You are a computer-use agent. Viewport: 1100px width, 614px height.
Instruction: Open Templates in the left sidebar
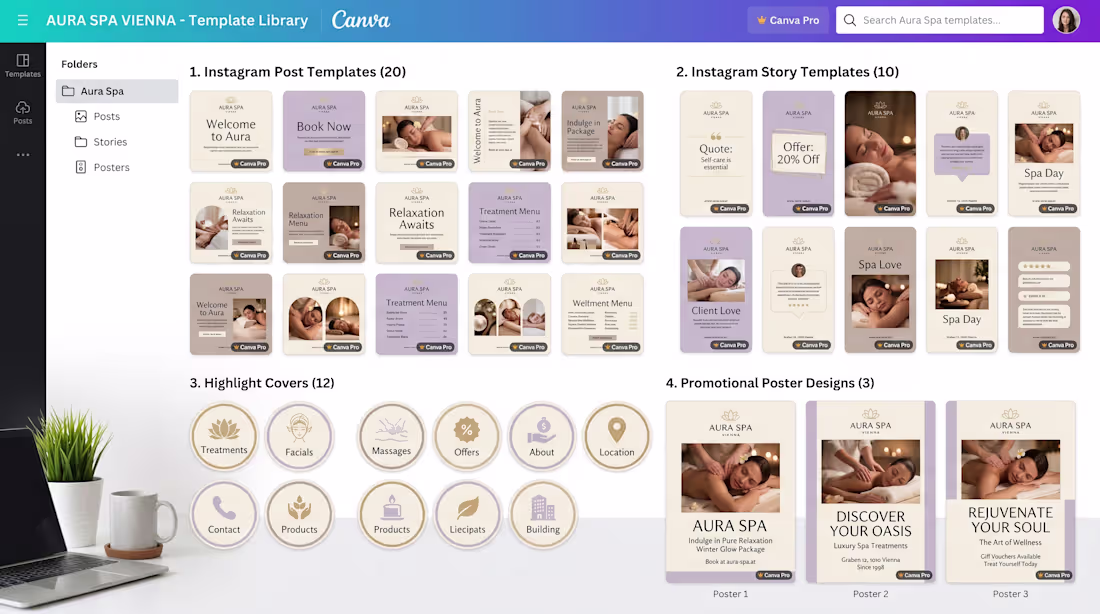tap(22, 66)
